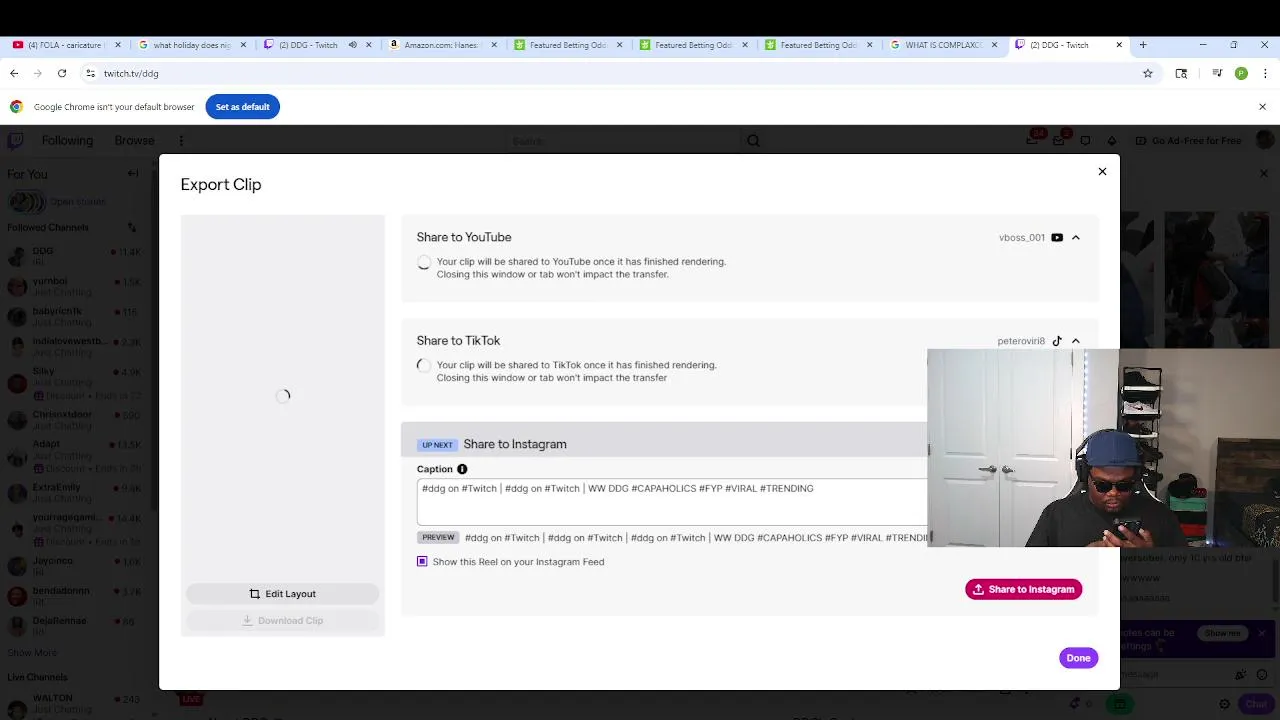Open Chrome profile avatar
Screen dimensions: 1280x720
(x=1241, y=73)
